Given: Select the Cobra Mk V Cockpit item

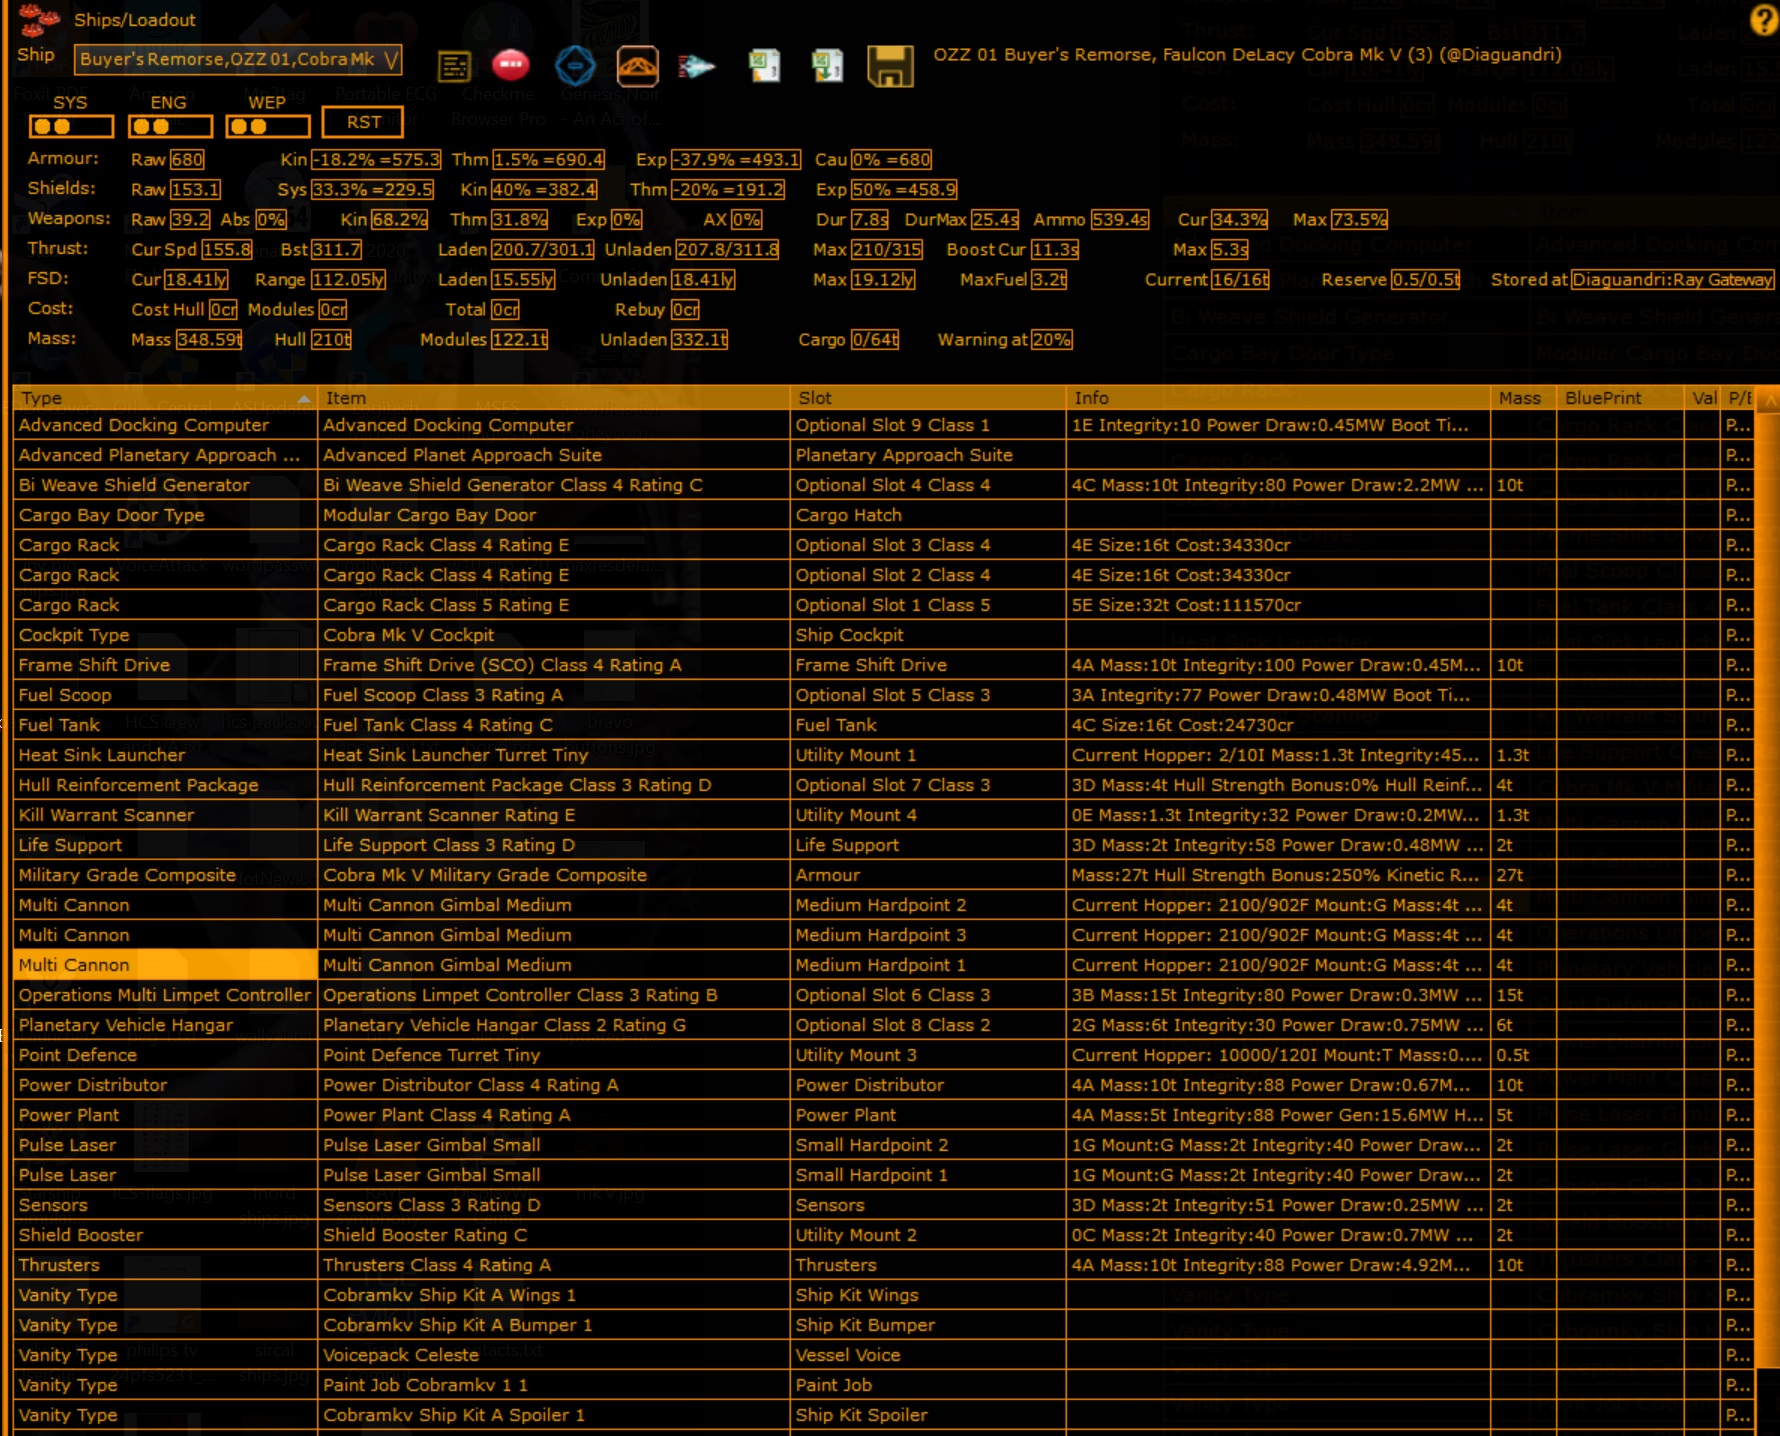Looking at the screenshot, I should point(553,635).
